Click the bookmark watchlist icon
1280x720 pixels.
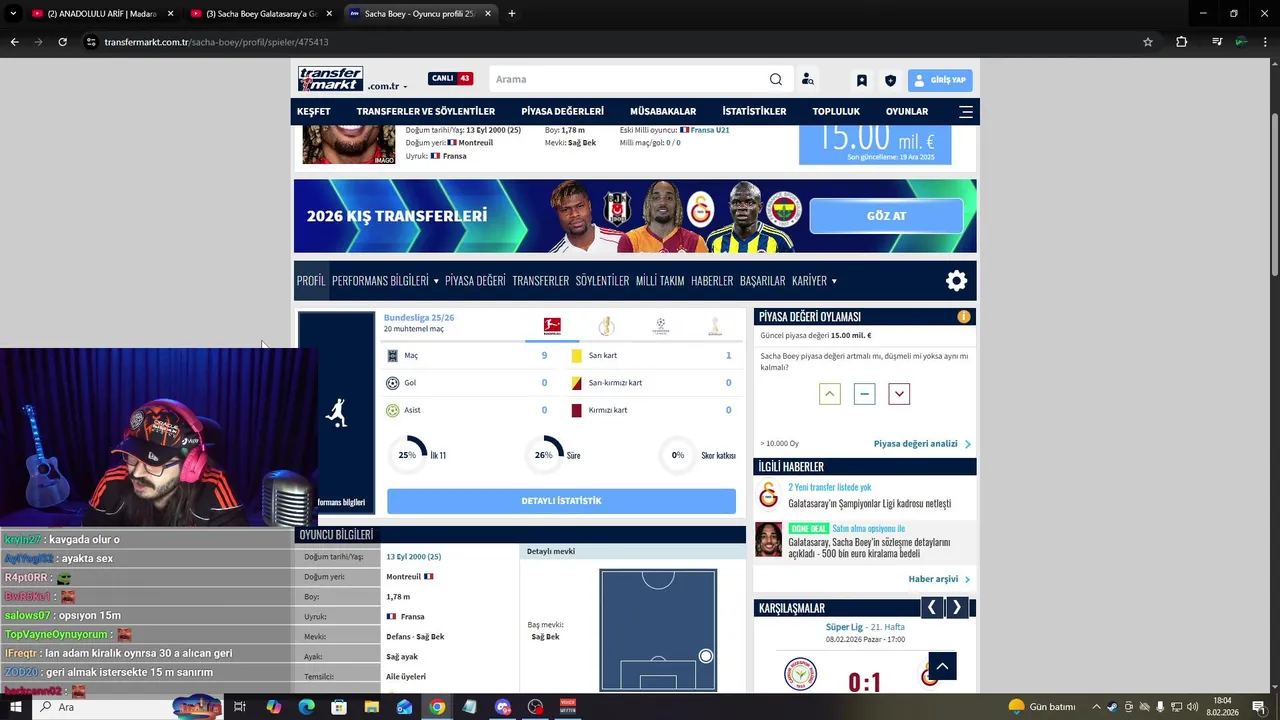pyautogui.click(x=862, y=80)
